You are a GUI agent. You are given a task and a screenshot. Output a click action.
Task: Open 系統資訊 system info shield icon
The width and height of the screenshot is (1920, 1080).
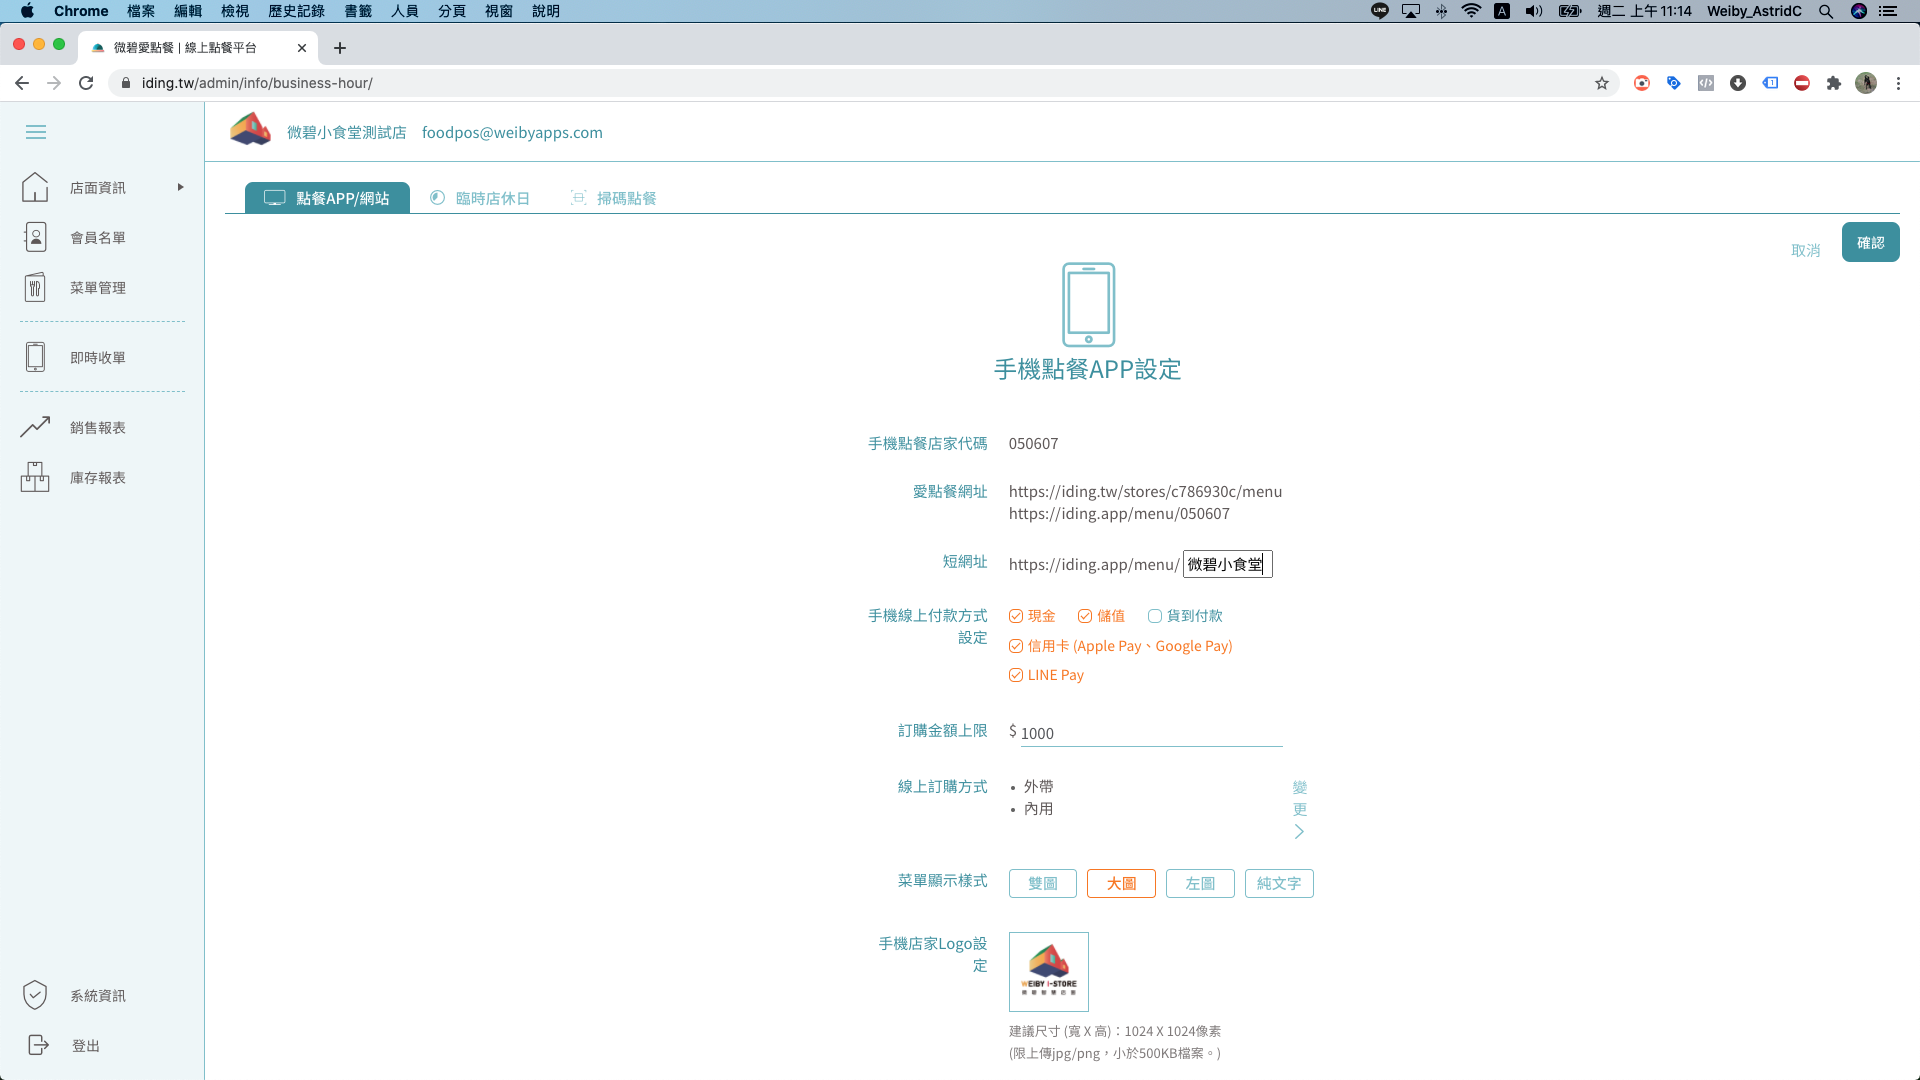(35, 995)
